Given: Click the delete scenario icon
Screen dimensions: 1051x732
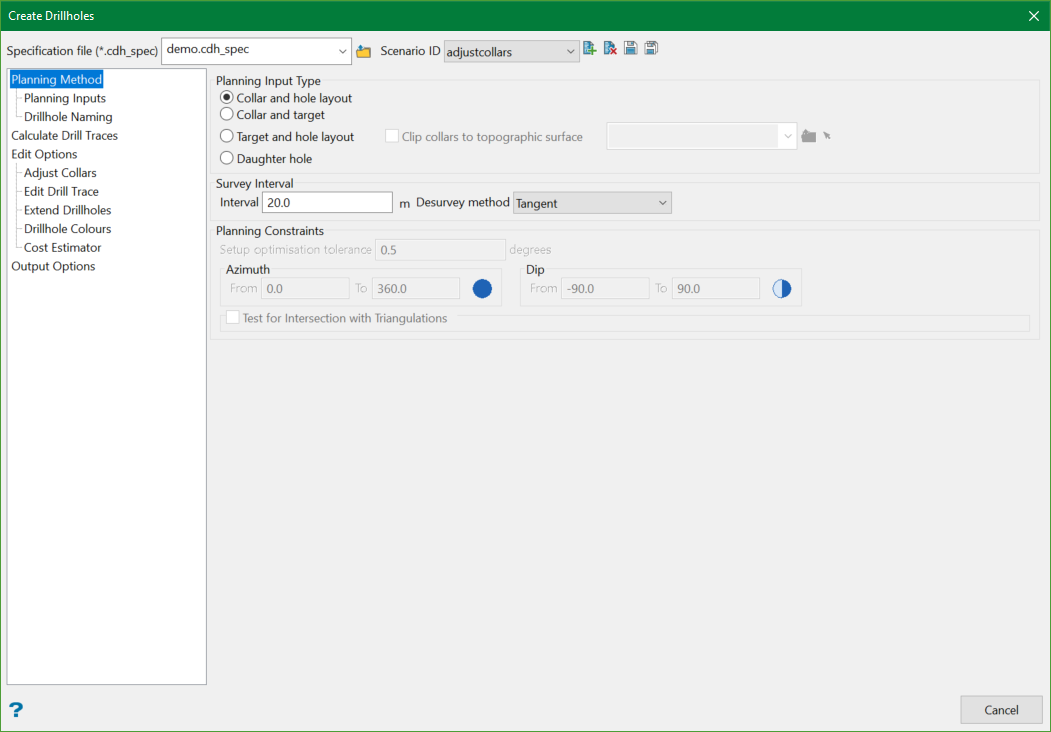Looking at the screenshot, I should tap(610, 48).
